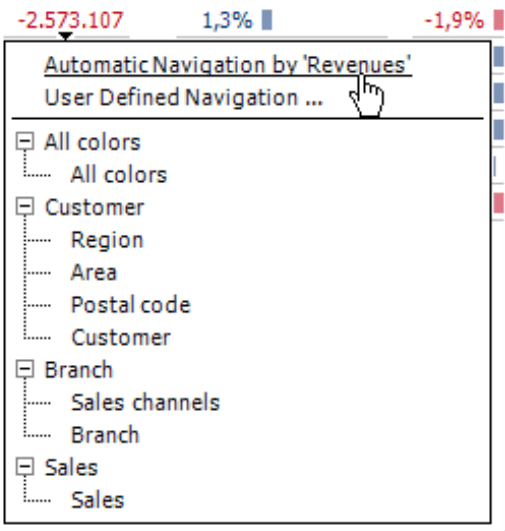Collapse the Customer tree group

tap(25, 207)
